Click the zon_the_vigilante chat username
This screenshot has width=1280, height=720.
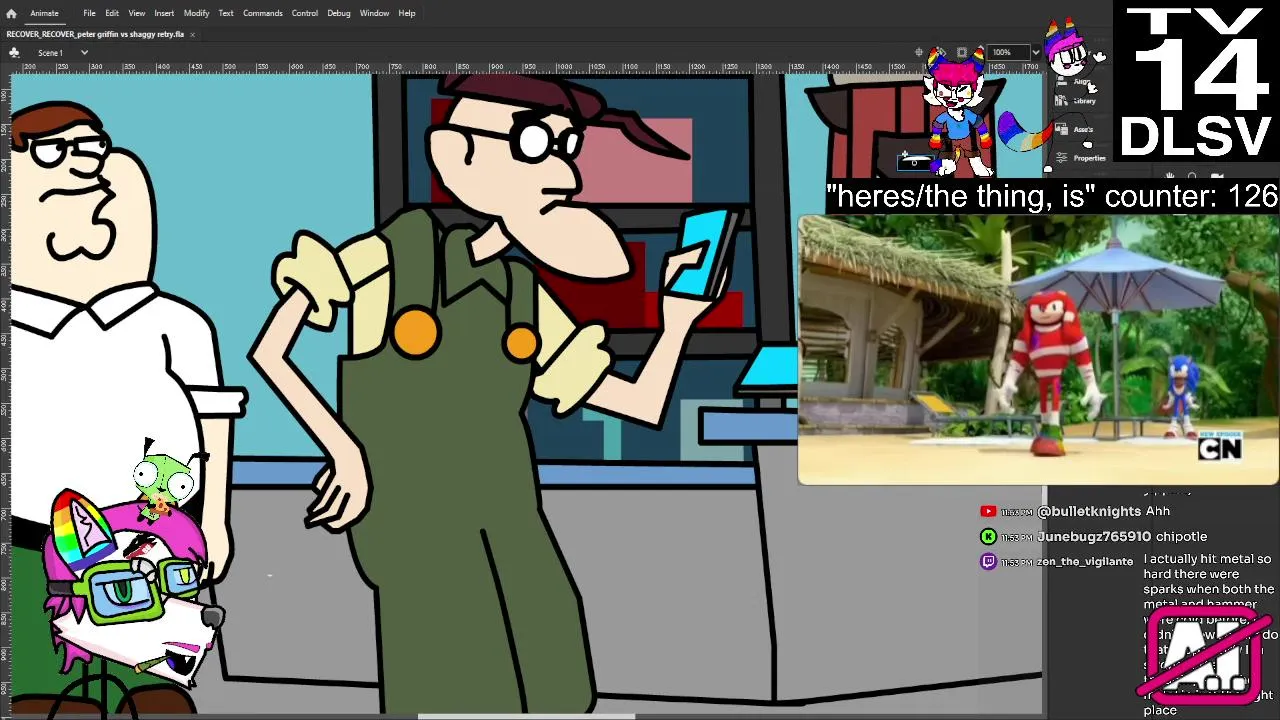tap(1085, 562)
